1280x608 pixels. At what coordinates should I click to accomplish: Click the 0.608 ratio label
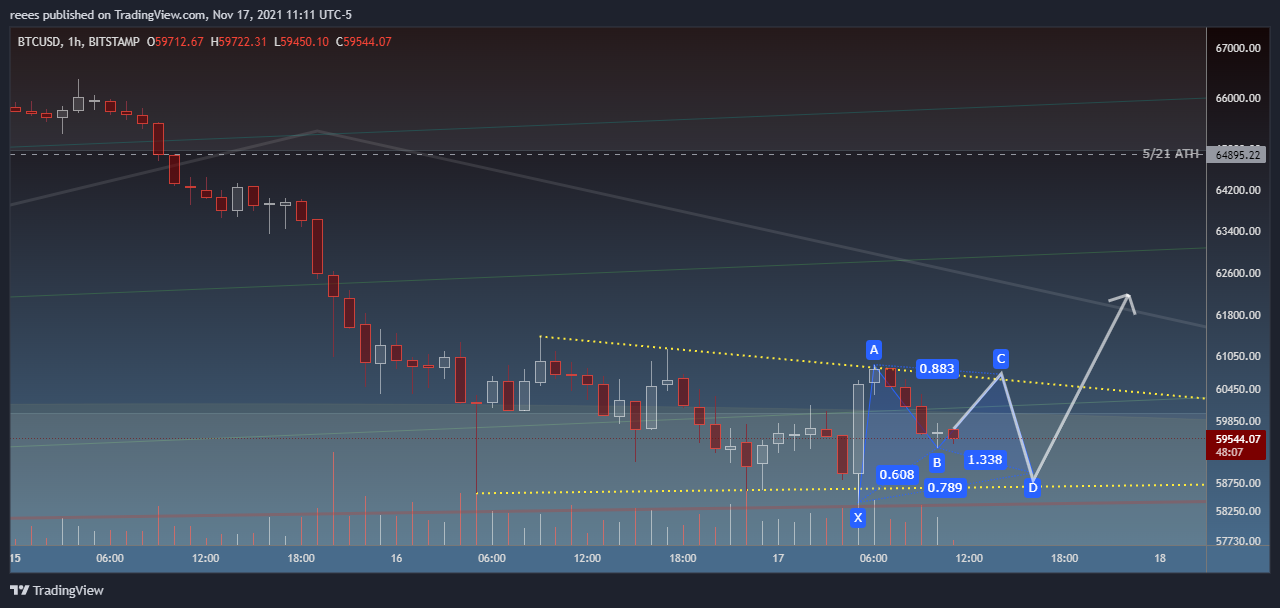pos(897,475)
